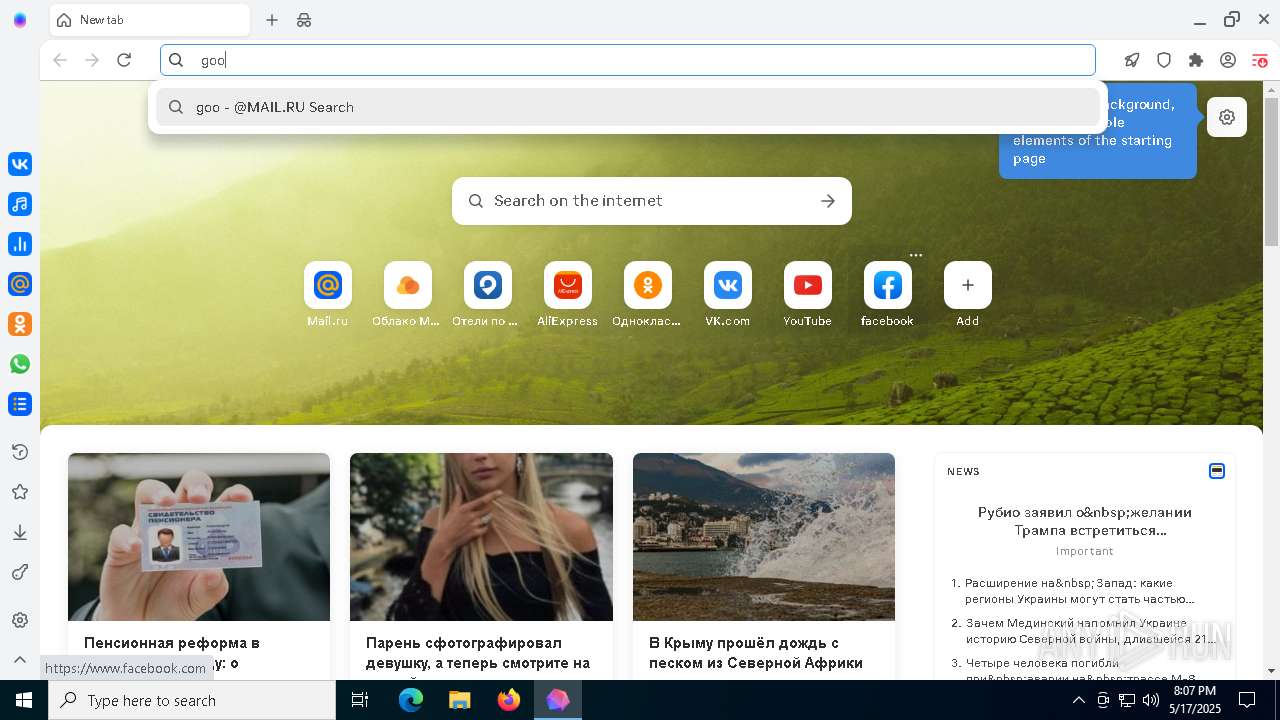The width and height of the screenshot is (1280, 720).
Task: Click the address bar containing 'goo'
Action: (x=628, y=60)
